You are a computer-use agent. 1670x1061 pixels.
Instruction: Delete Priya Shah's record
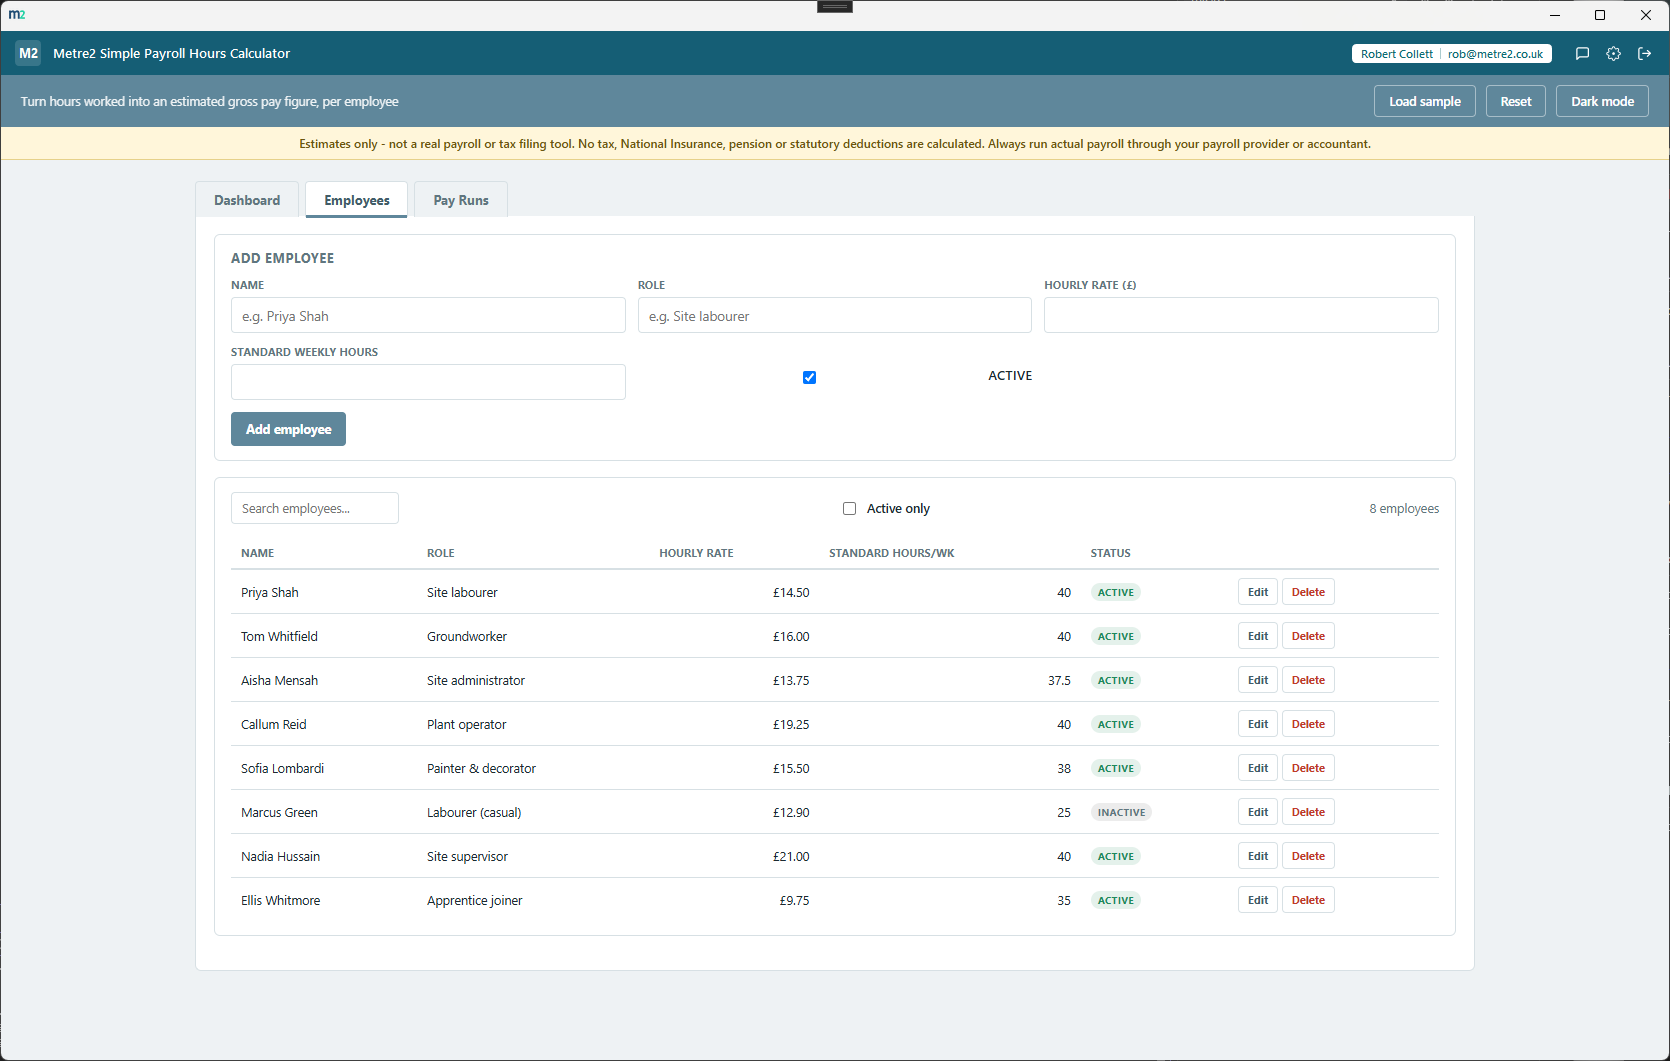(1308, 592)
